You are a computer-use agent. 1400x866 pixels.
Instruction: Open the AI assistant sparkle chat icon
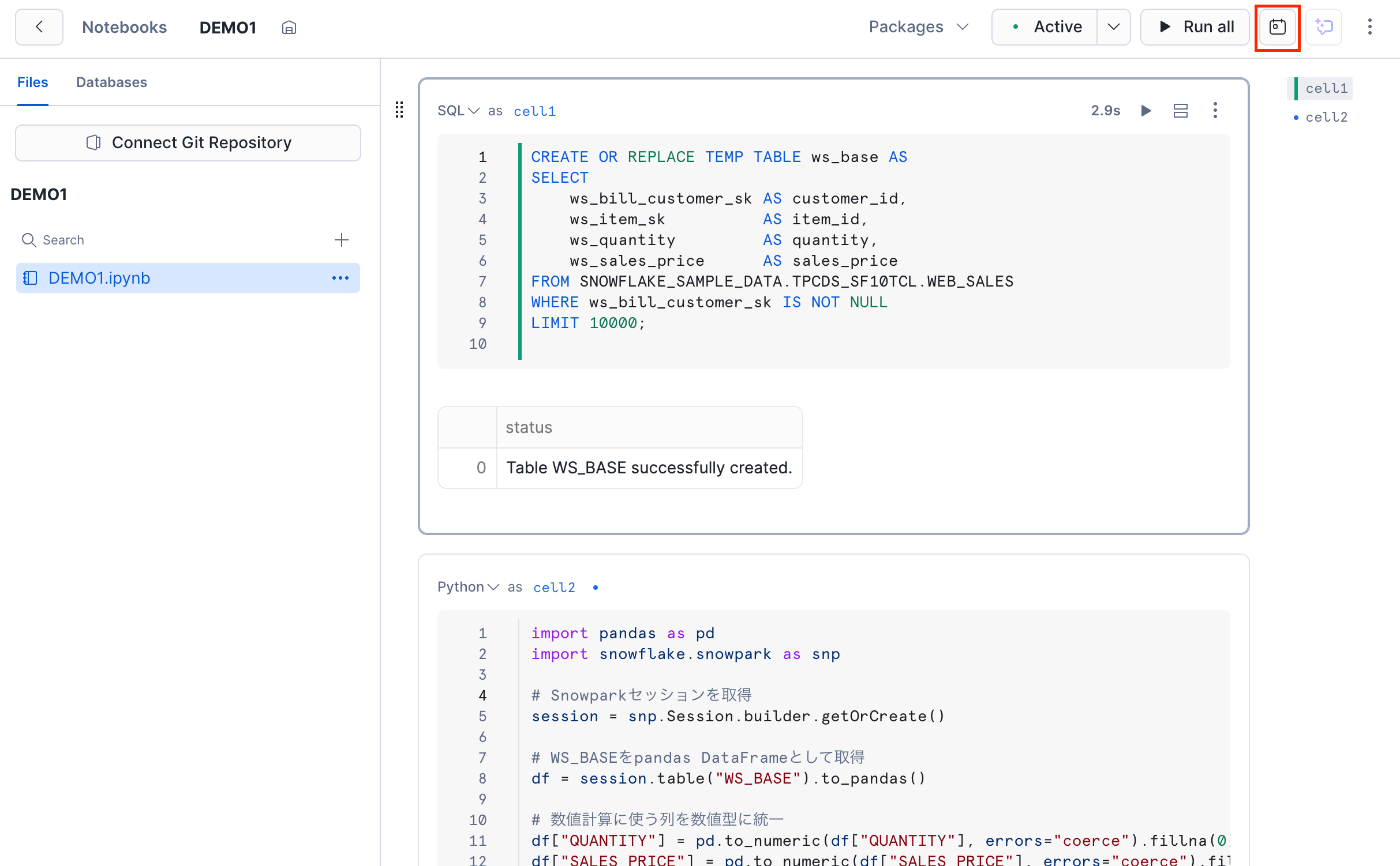pos(1324,27)
